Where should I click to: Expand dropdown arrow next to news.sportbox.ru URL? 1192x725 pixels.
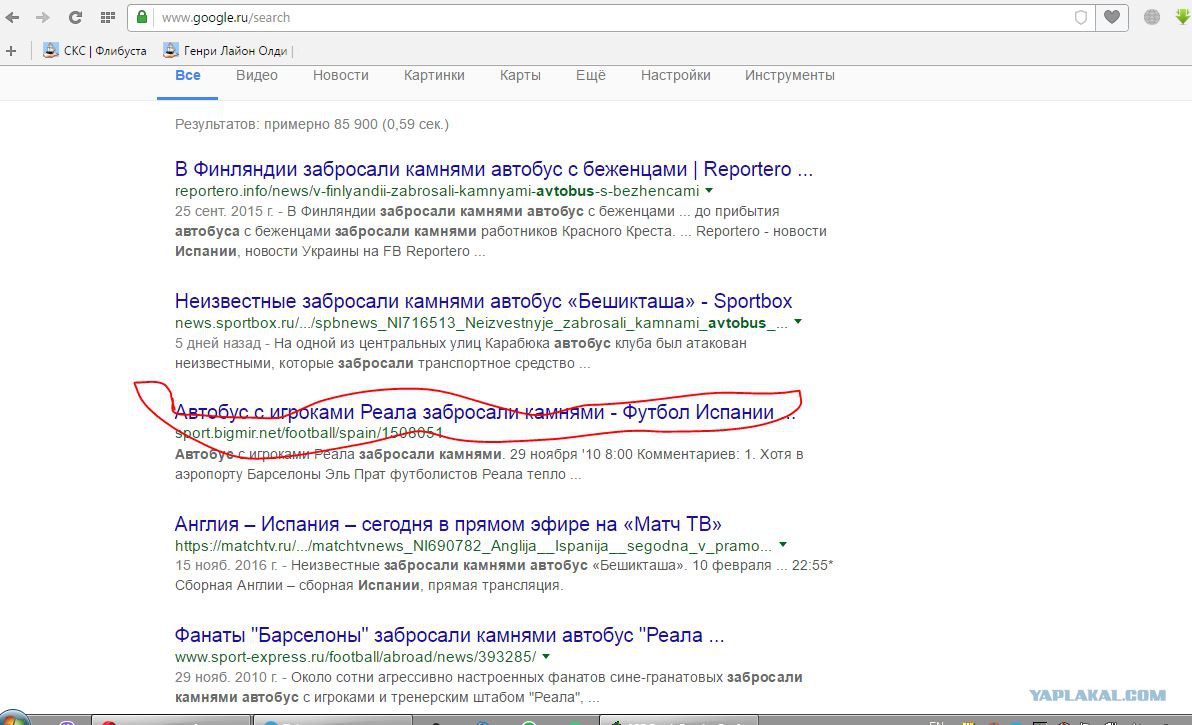point(798,321)
